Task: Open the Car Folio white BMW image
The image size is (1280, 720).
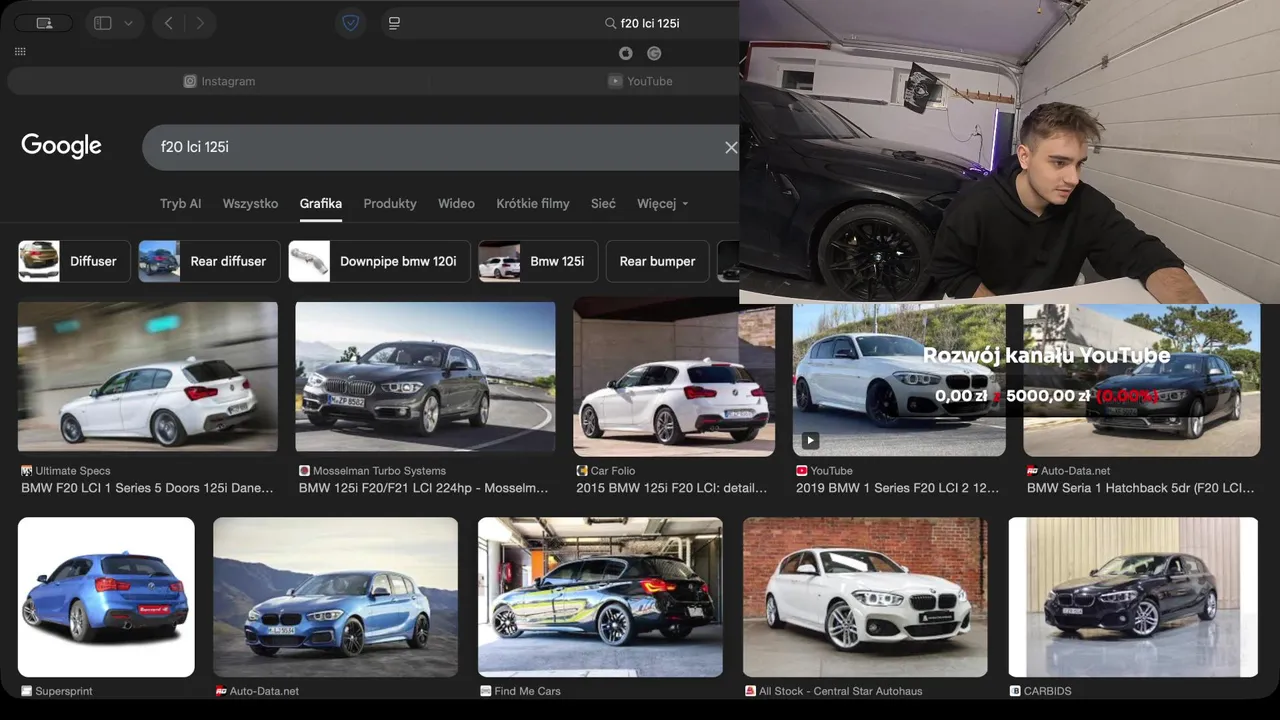Action: [x=674, y=377]
